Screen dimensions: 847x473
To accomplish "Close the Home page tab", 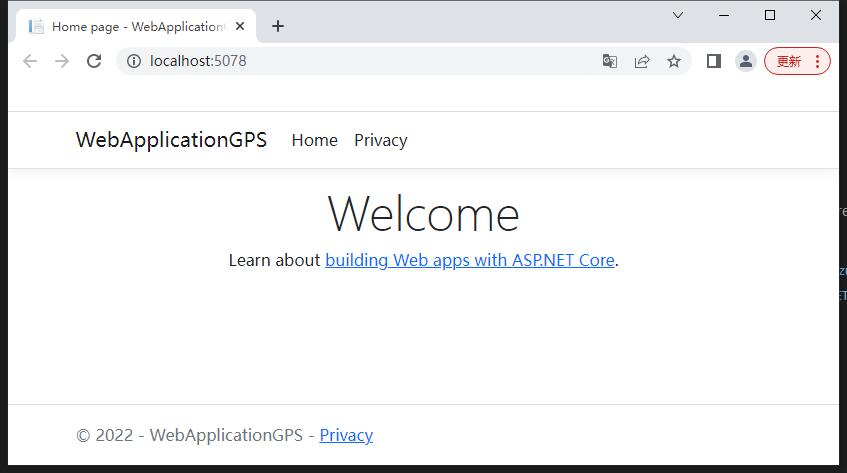I will [x=240, y=26].
